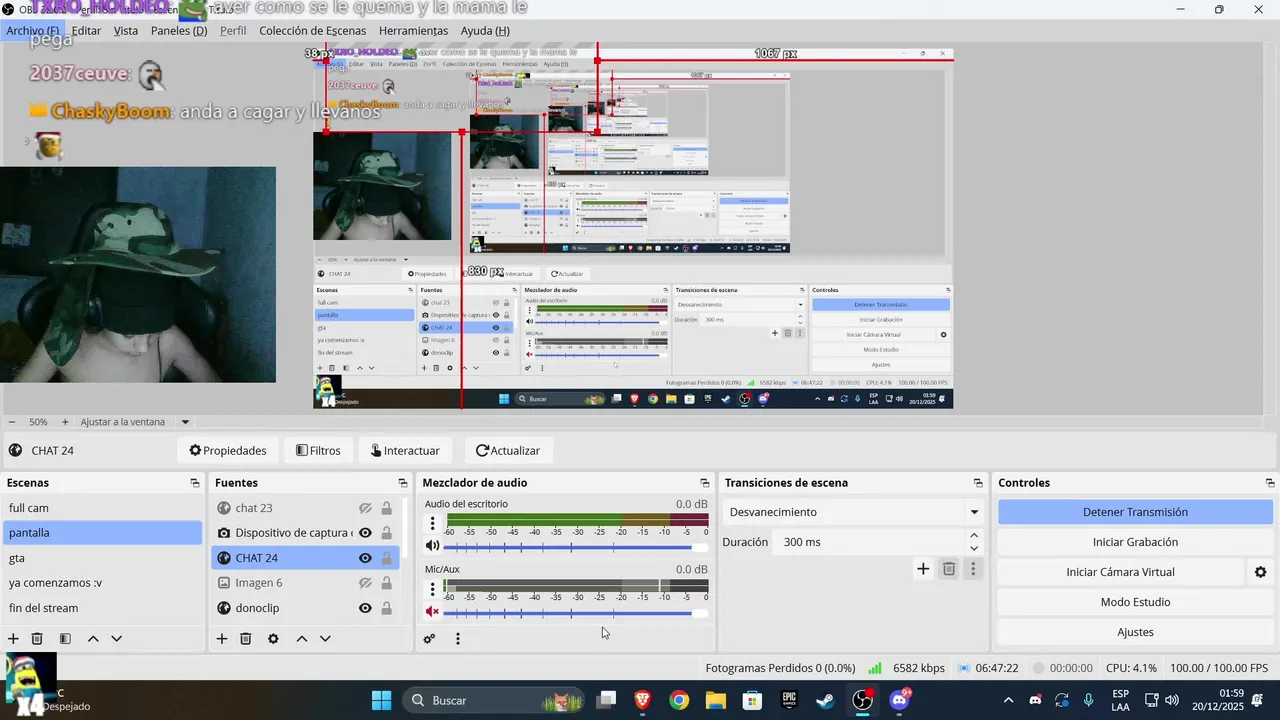Adjust Mic/Aux volume slider
Screen dimensions: 1280x720
pyautogui.click(x=575, y=612)
